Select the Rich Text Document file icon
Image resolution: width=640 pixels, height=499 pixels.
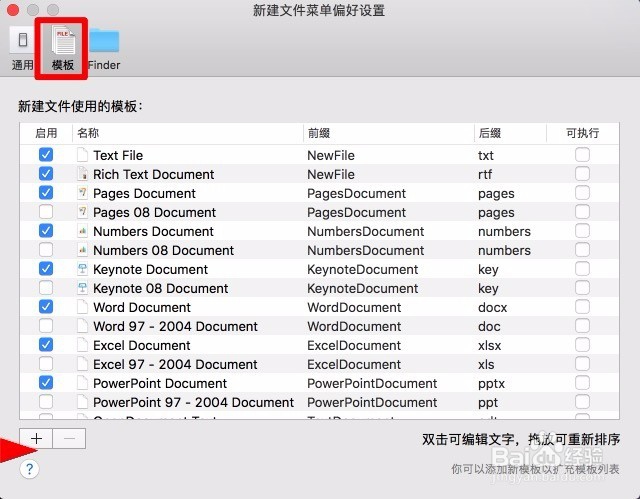[82, 174]
